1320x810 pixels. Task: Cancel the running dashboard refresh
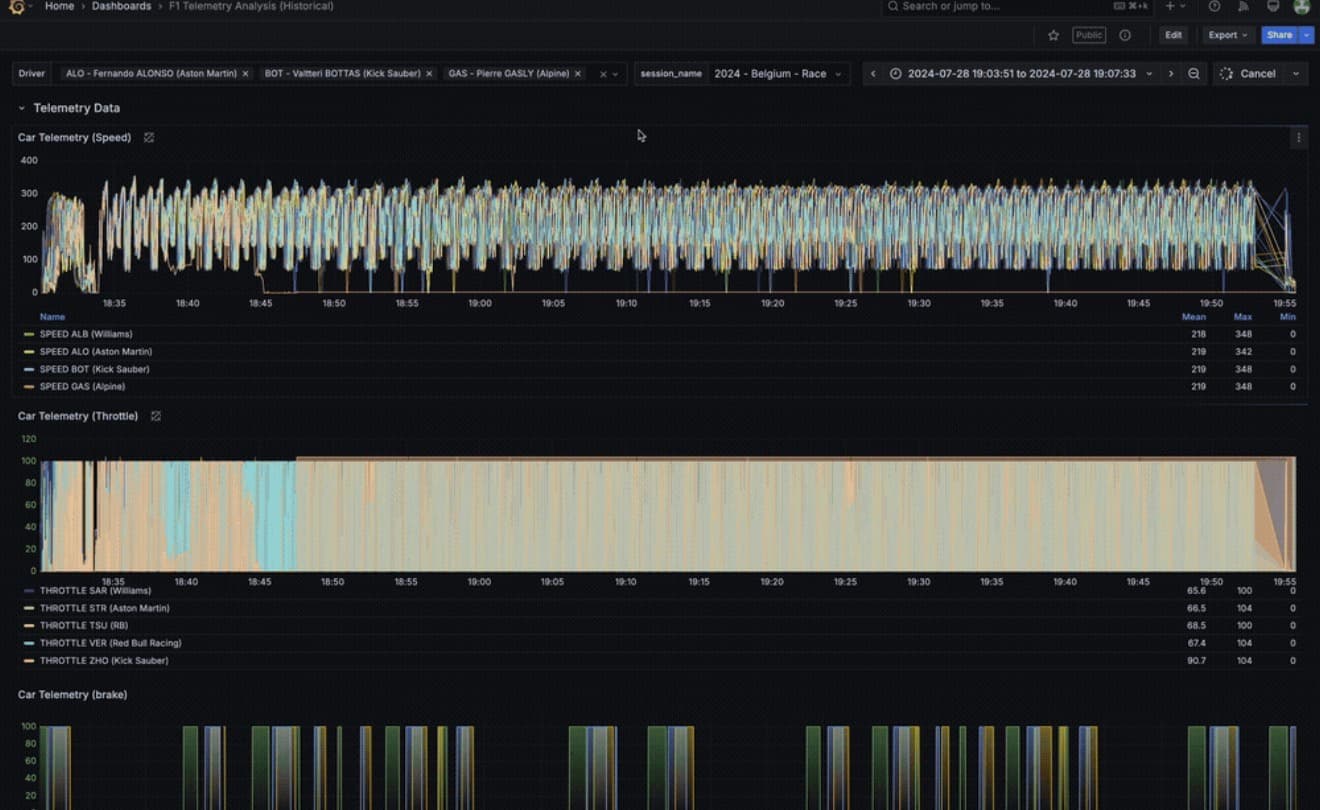1259,72
